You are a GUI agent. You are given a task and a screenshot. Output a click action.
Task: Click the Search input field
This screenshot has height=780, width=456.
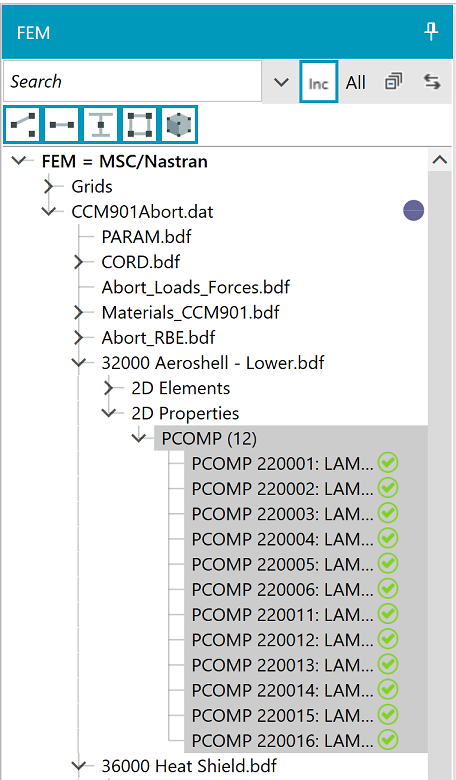tap(132, 81)
